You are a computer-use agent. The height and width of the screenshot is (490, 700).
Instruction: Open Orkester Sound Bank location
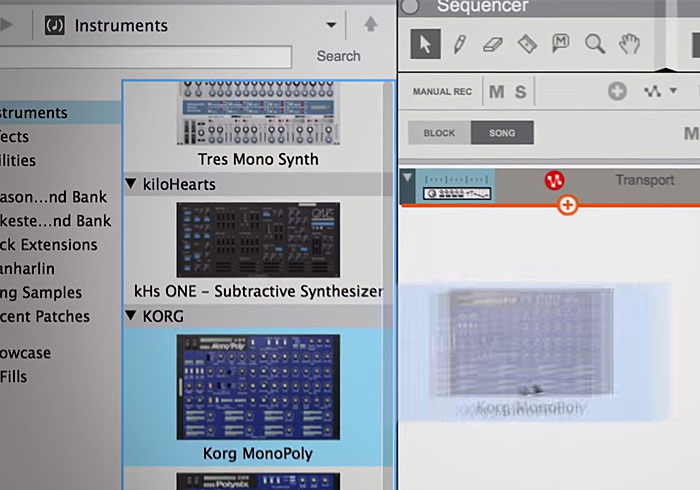tap(55, 220)
